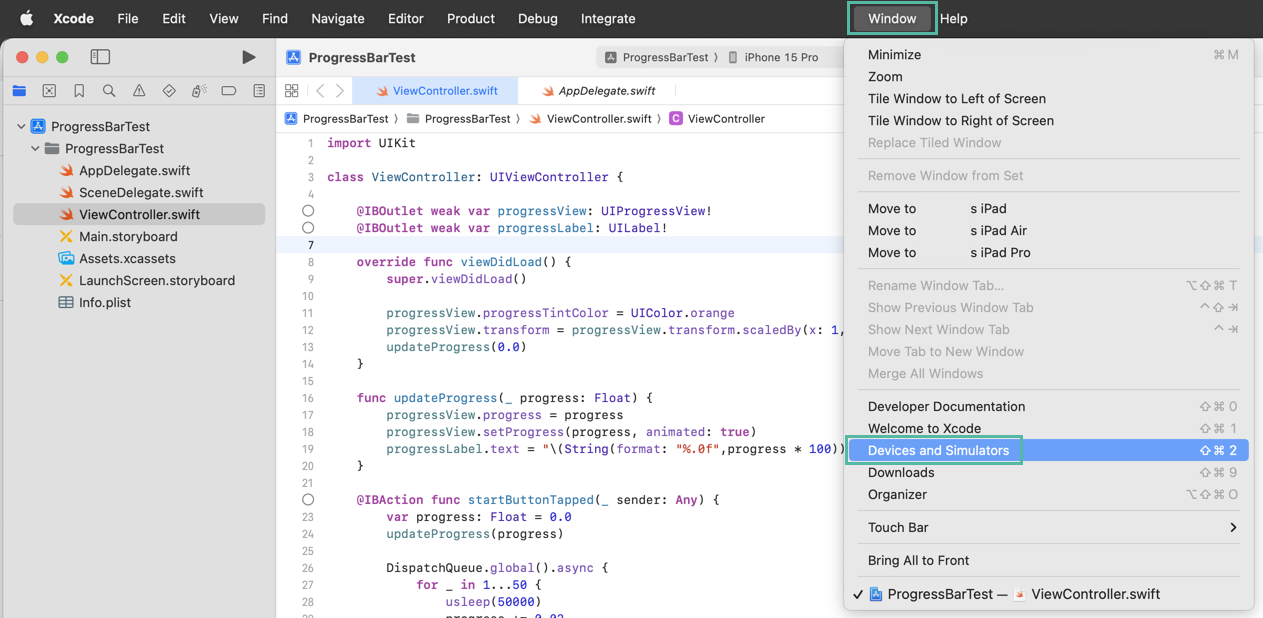Open ViewController symbol in jump bar
1263x618 pixels.
pos(717,118)
